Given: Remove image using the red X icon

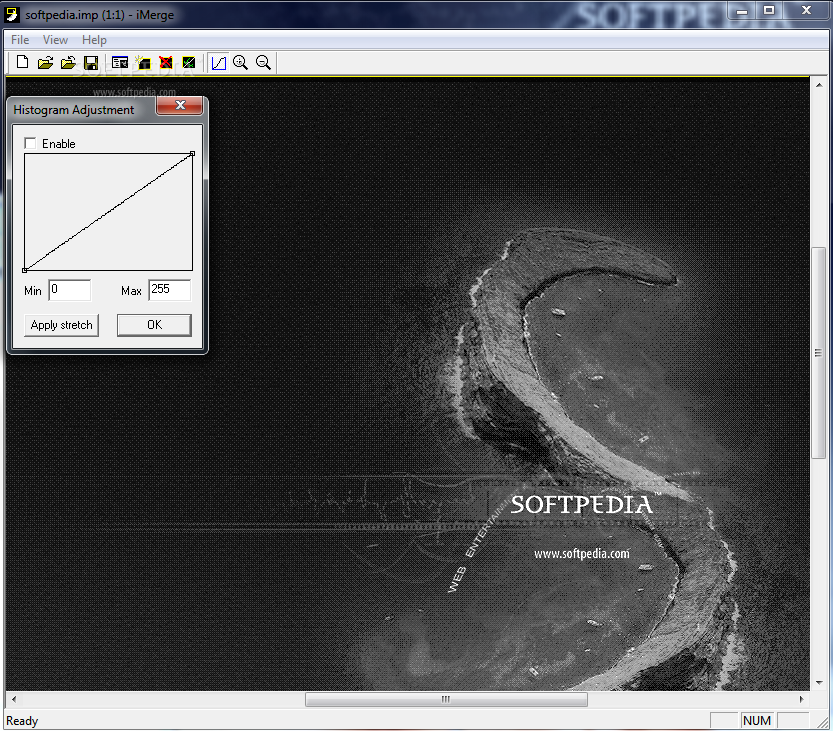Looking at the screenshot, I should pos(166,63).
